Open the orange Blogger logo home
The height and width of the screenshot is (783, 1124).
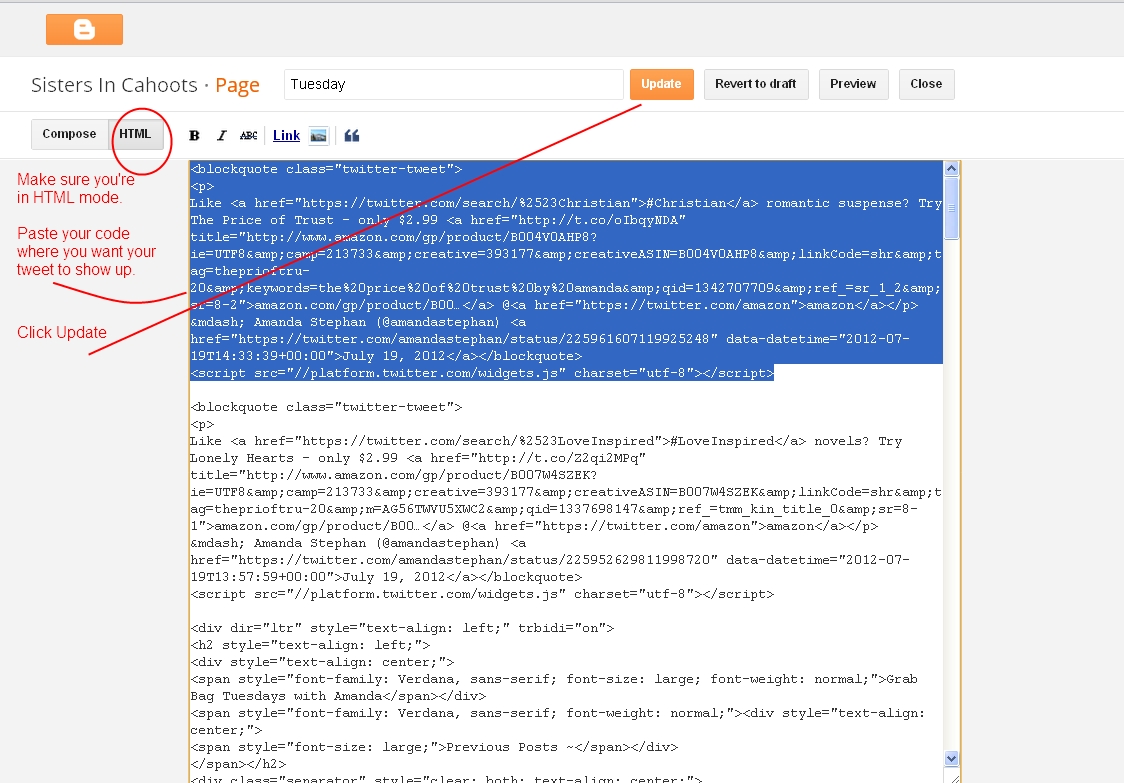(x=85, y=29)
